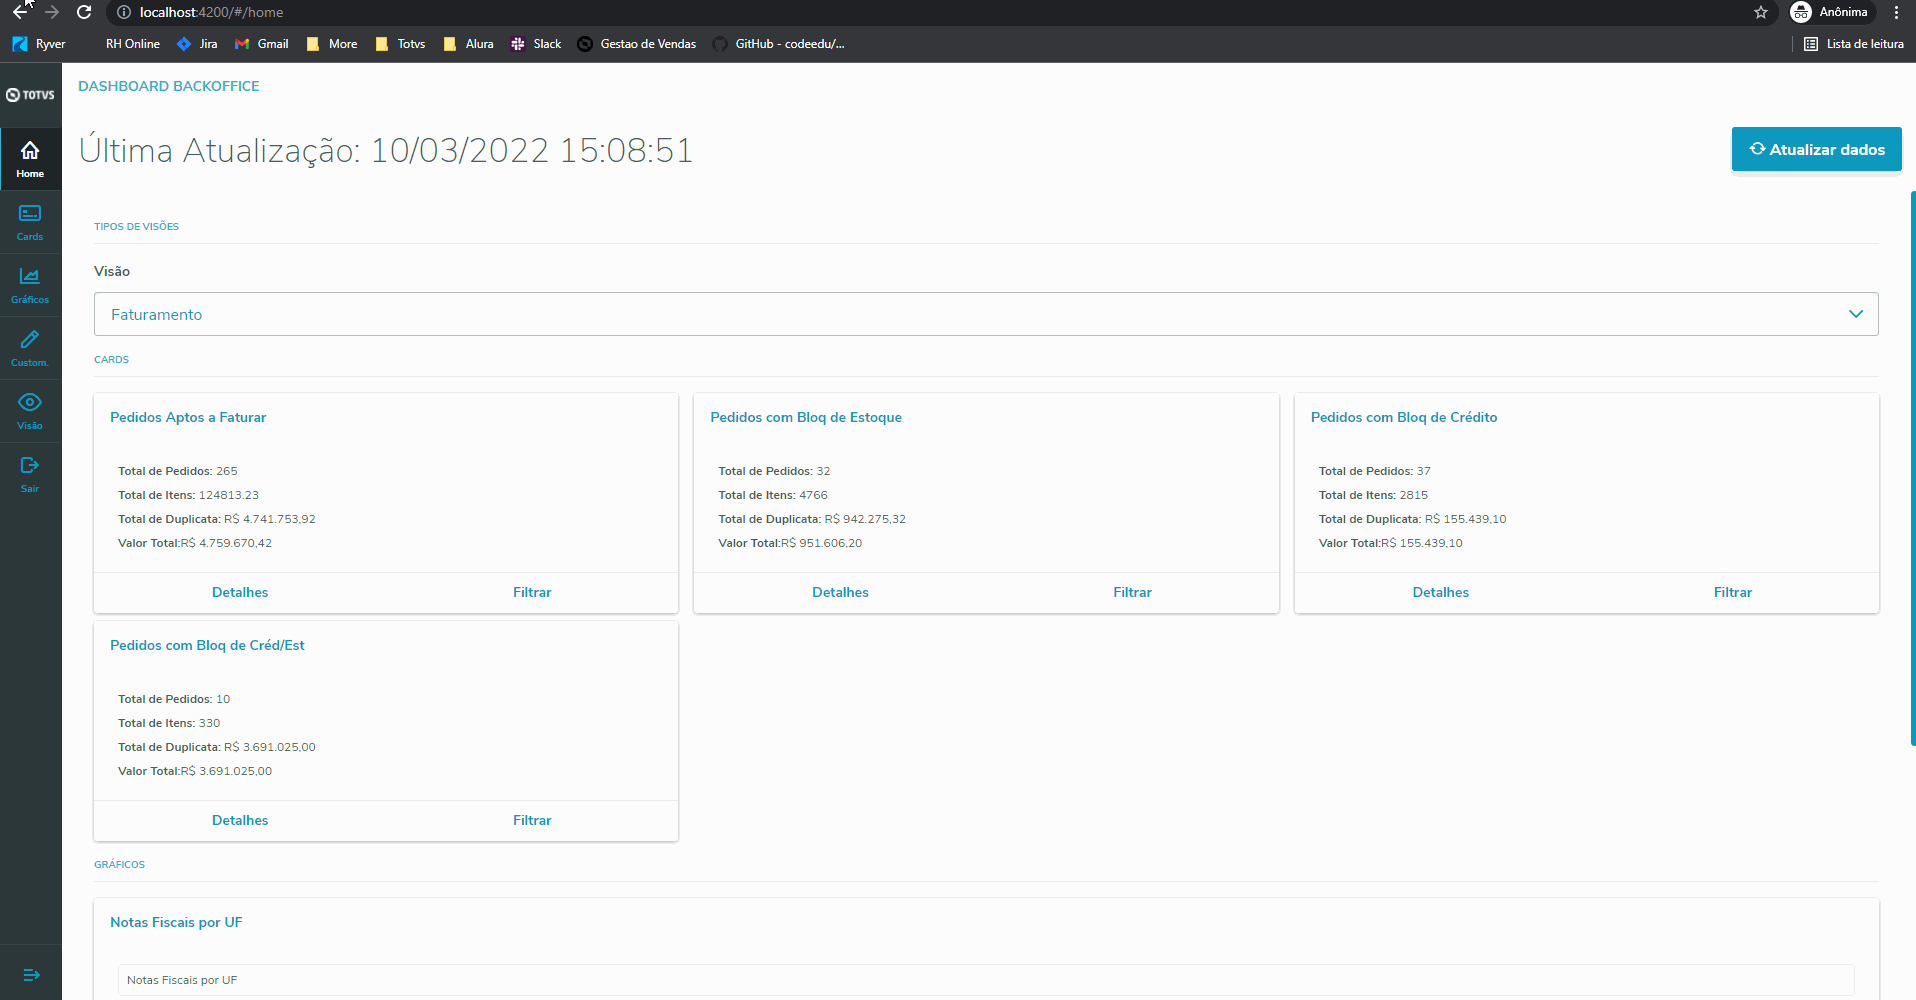Click Filtrar on Pedidos com Bloq de Créd/Est
1916x1000 pixels.
pyautogui.click(x=532, y=820)
